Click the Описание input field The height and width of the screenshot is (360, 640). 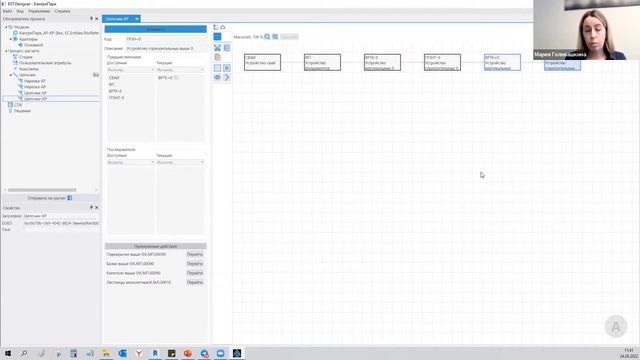pos(165,49)
